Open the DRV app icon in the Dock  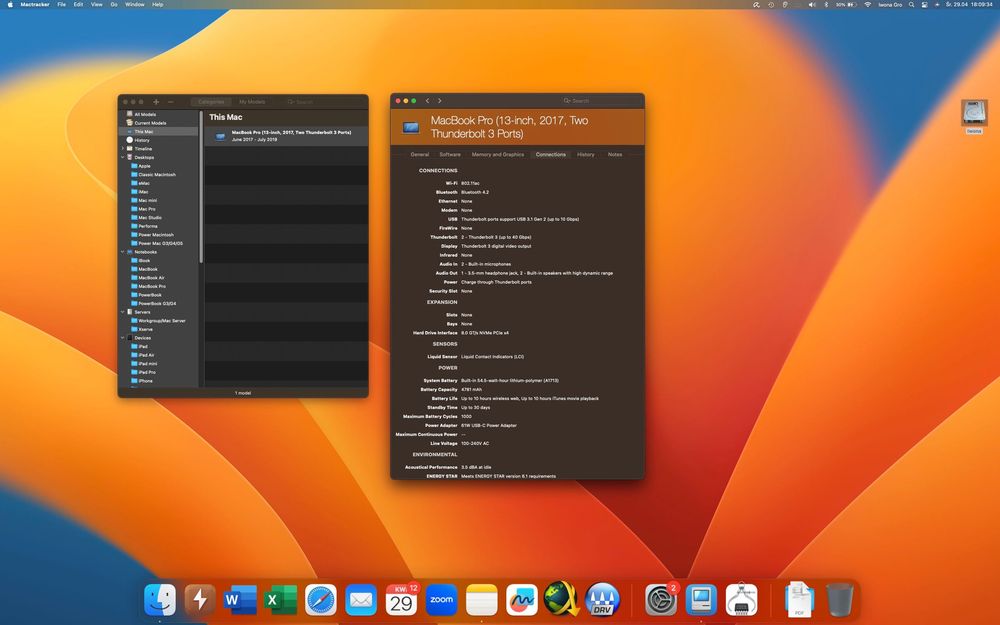602,599
